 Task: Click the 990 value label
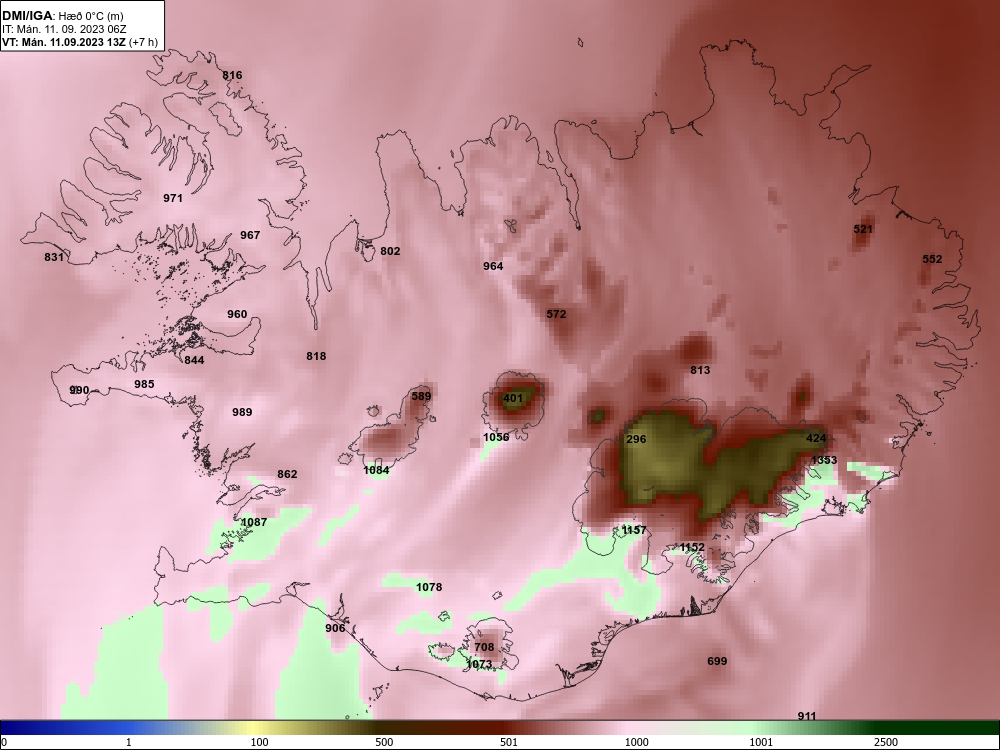[x=79, y=390]
